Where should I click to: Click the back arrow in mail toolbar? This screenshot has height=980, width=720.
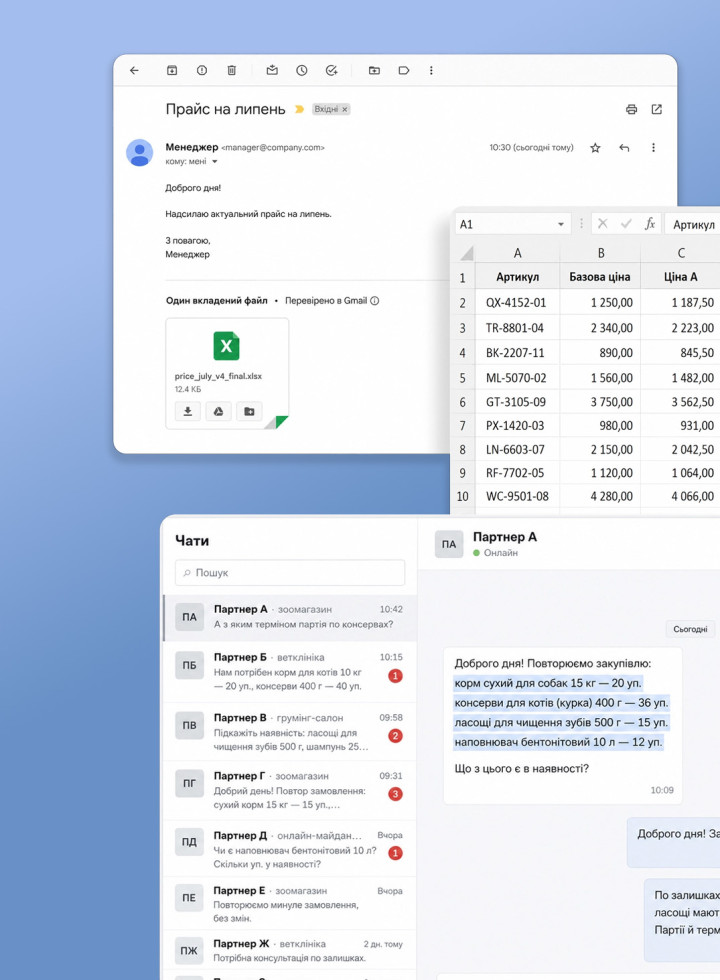(x=134, y=71)
